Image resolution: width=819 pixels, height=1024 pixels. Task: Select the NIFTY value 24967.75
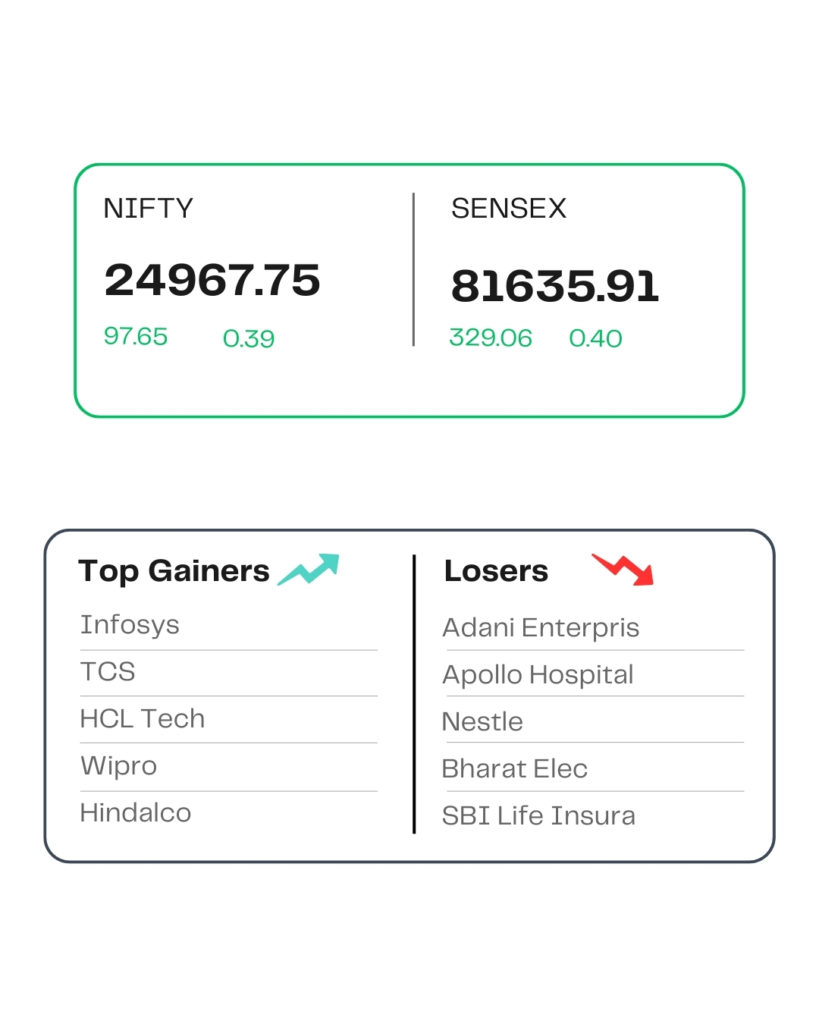point(212,280)
